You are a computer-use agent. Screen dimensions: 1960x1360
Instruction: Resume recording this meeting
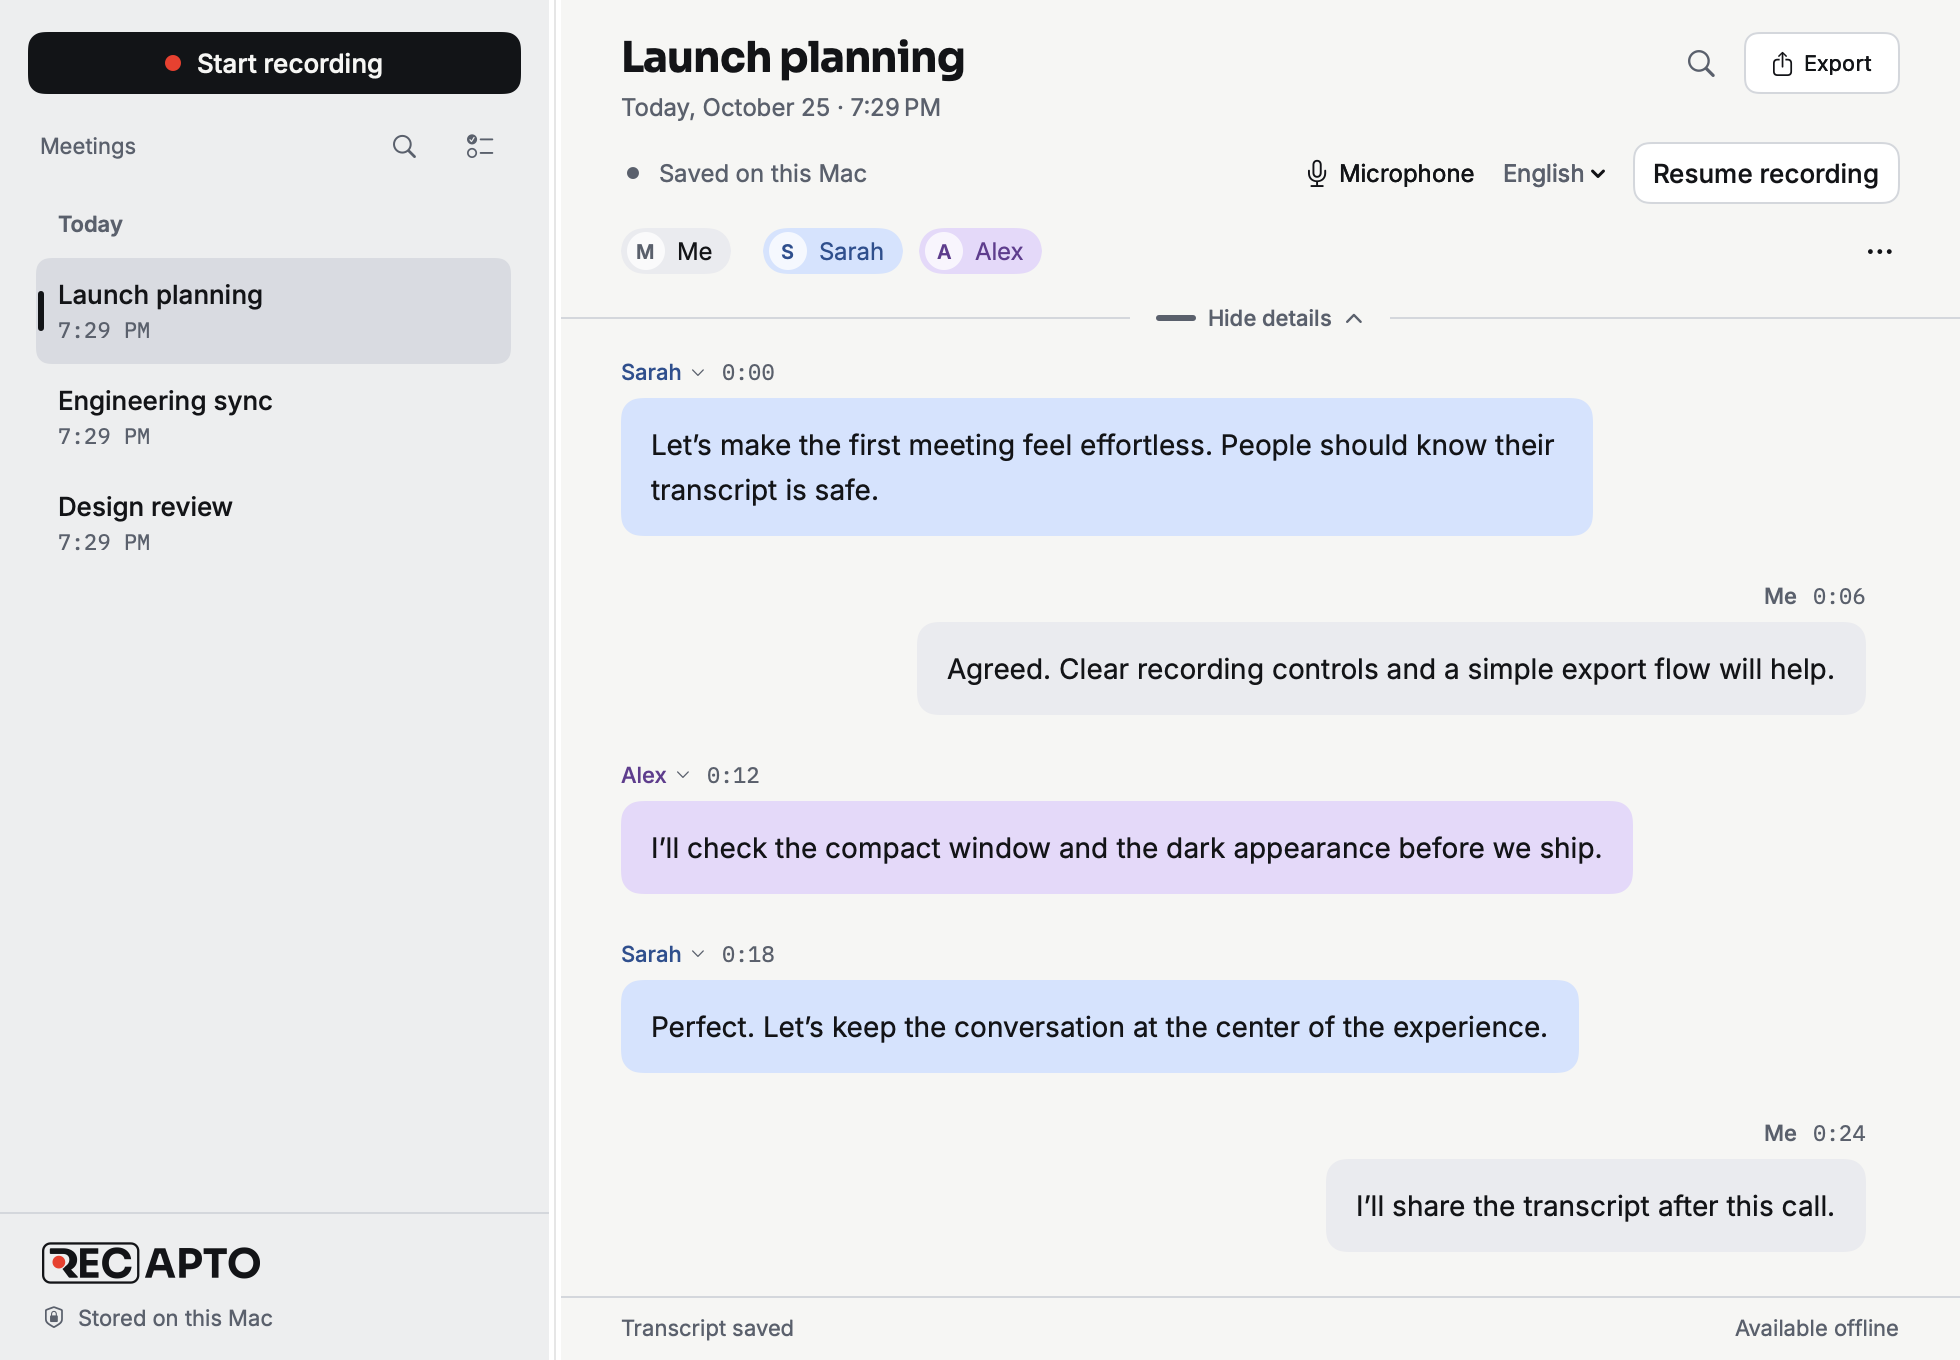(x=1766, y=173)
